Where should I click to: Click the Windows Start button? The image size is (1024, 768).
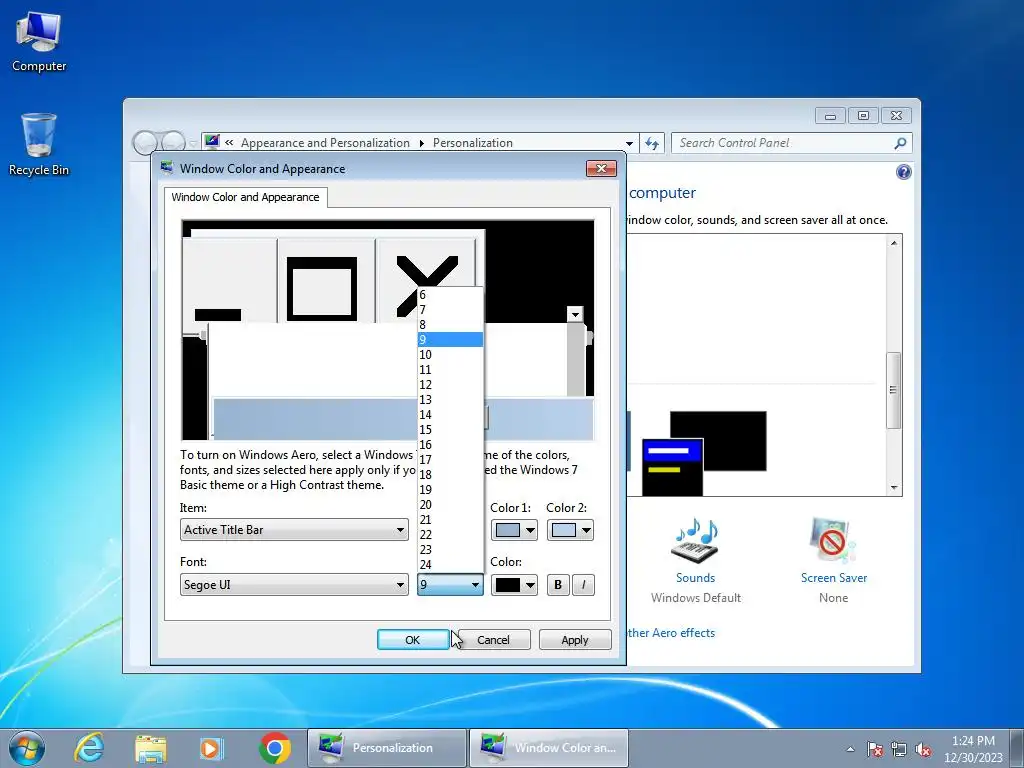click(x=27, y=748)
